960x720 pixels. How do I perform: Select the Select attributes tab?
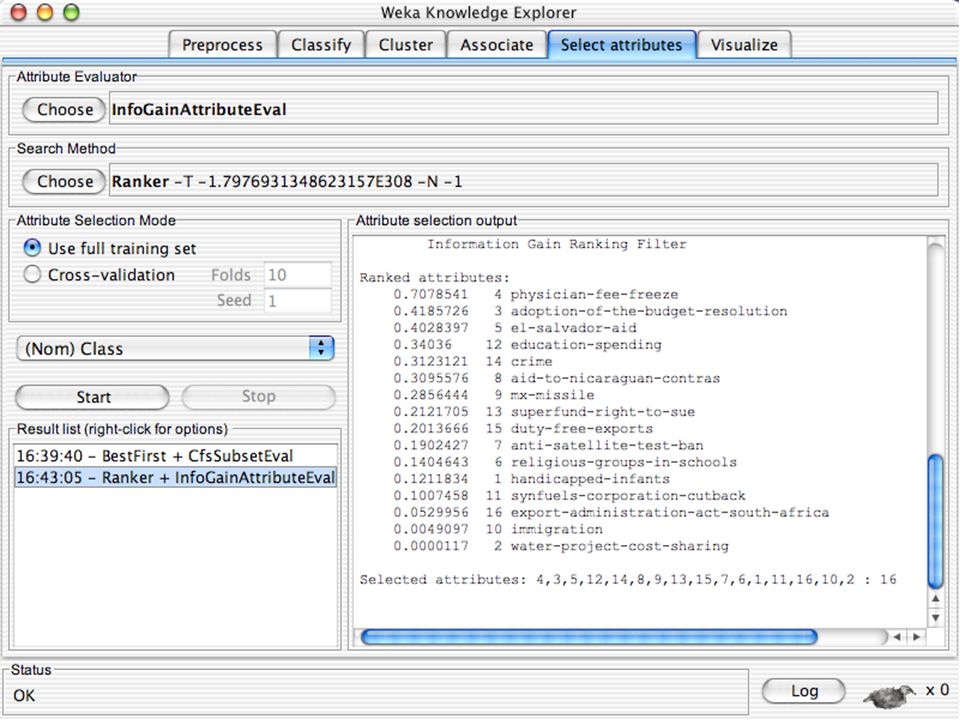coord(621,45)
